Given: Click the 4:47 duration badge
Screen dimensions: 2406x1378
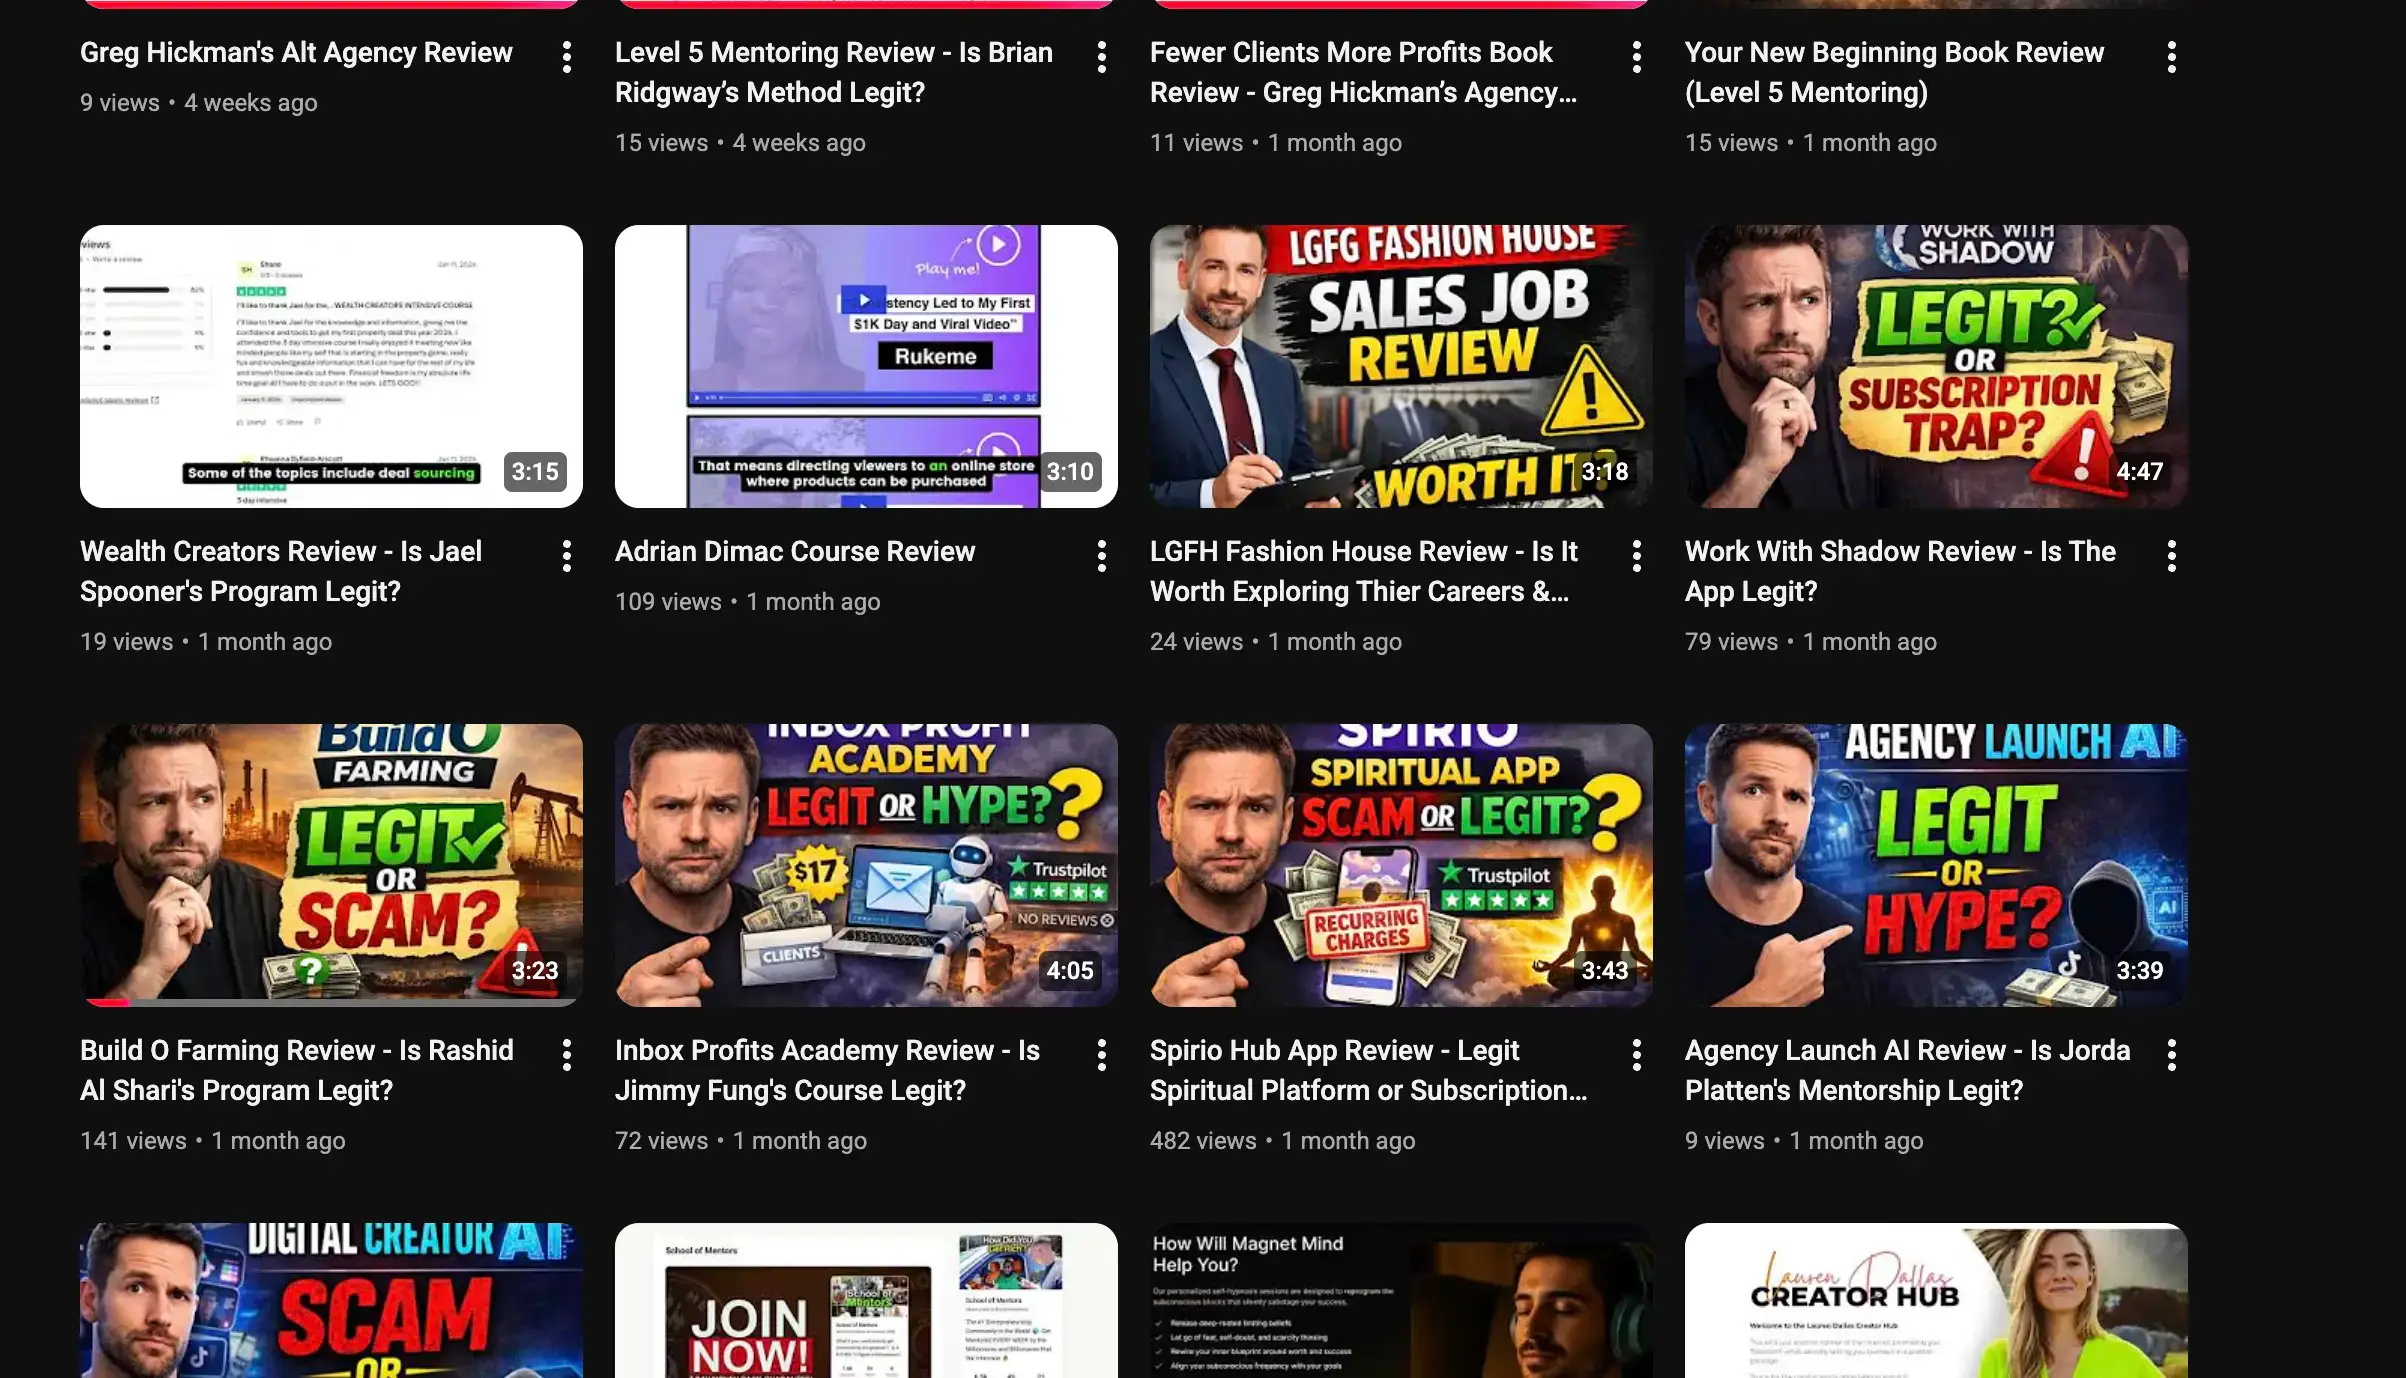Looking at the screenshot, I should (x=2140, y=472).
